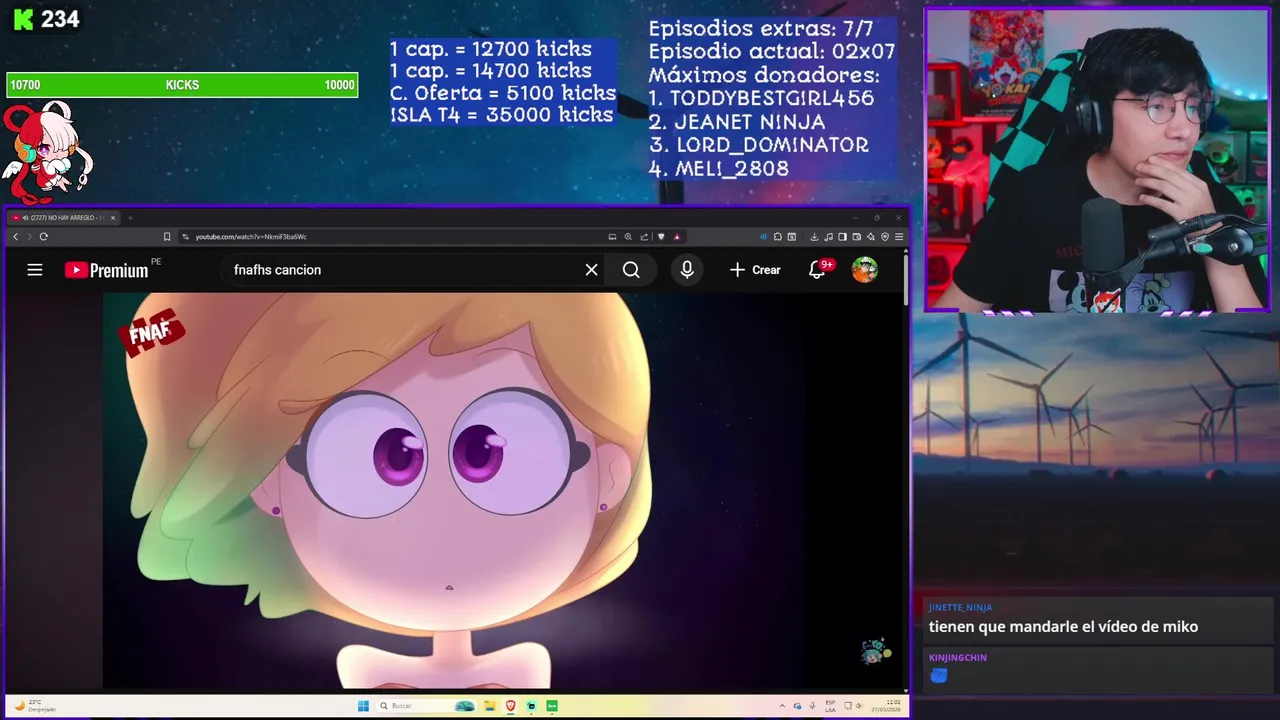The height and width of the screenshot is (720, 1280).
Task: Share this page via address bar icon
Action: pyautogui.click(x=644, y=237)
